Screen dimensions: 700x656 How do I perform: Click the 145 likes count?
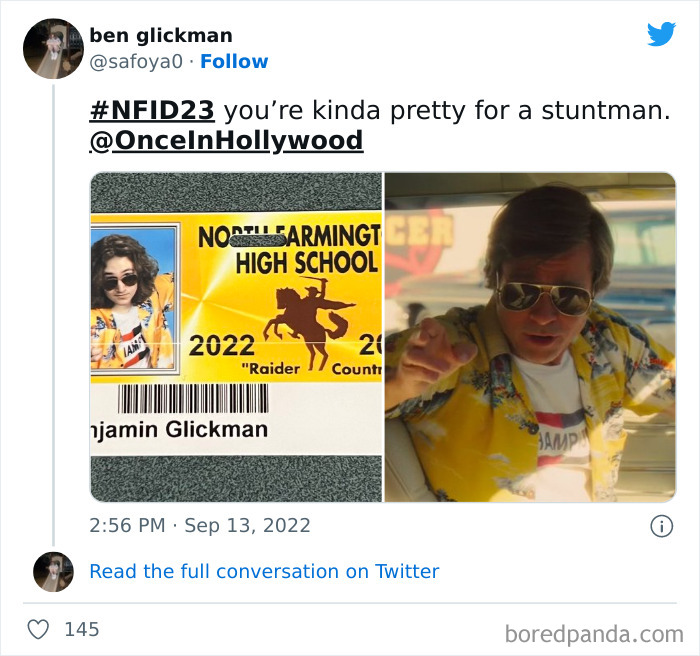coord(82,629)
